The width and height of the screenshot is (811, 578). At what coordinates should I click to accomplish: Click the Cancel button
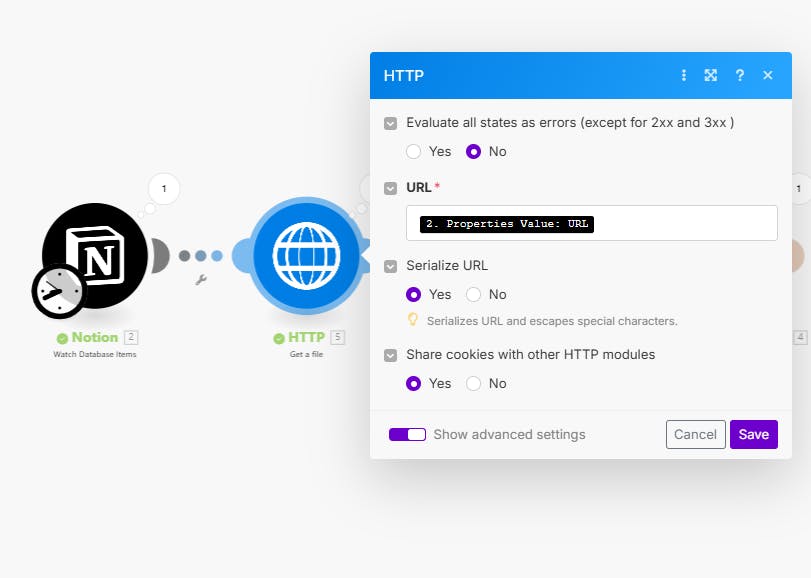695,435
